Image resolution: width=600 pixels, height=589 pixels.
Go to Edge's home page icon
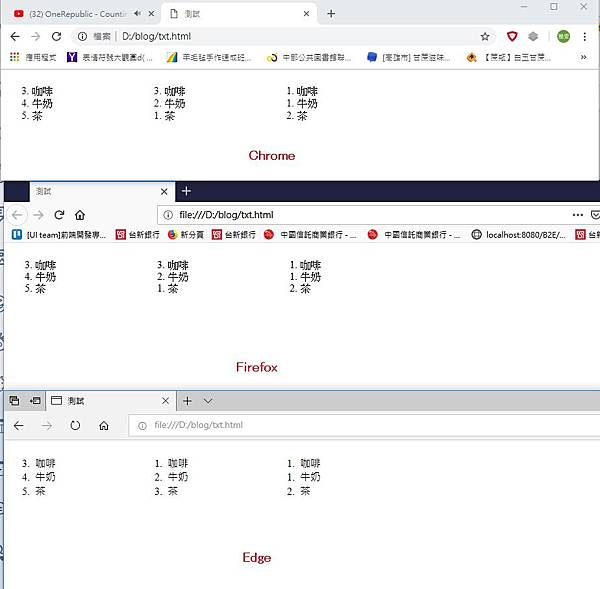click(x=104, y=425)
